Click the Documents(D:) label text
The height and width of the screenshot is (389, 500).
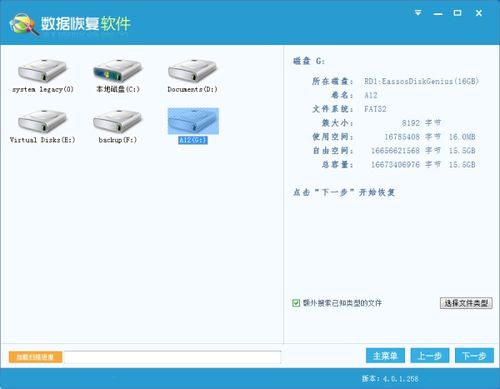click(193, 89)
